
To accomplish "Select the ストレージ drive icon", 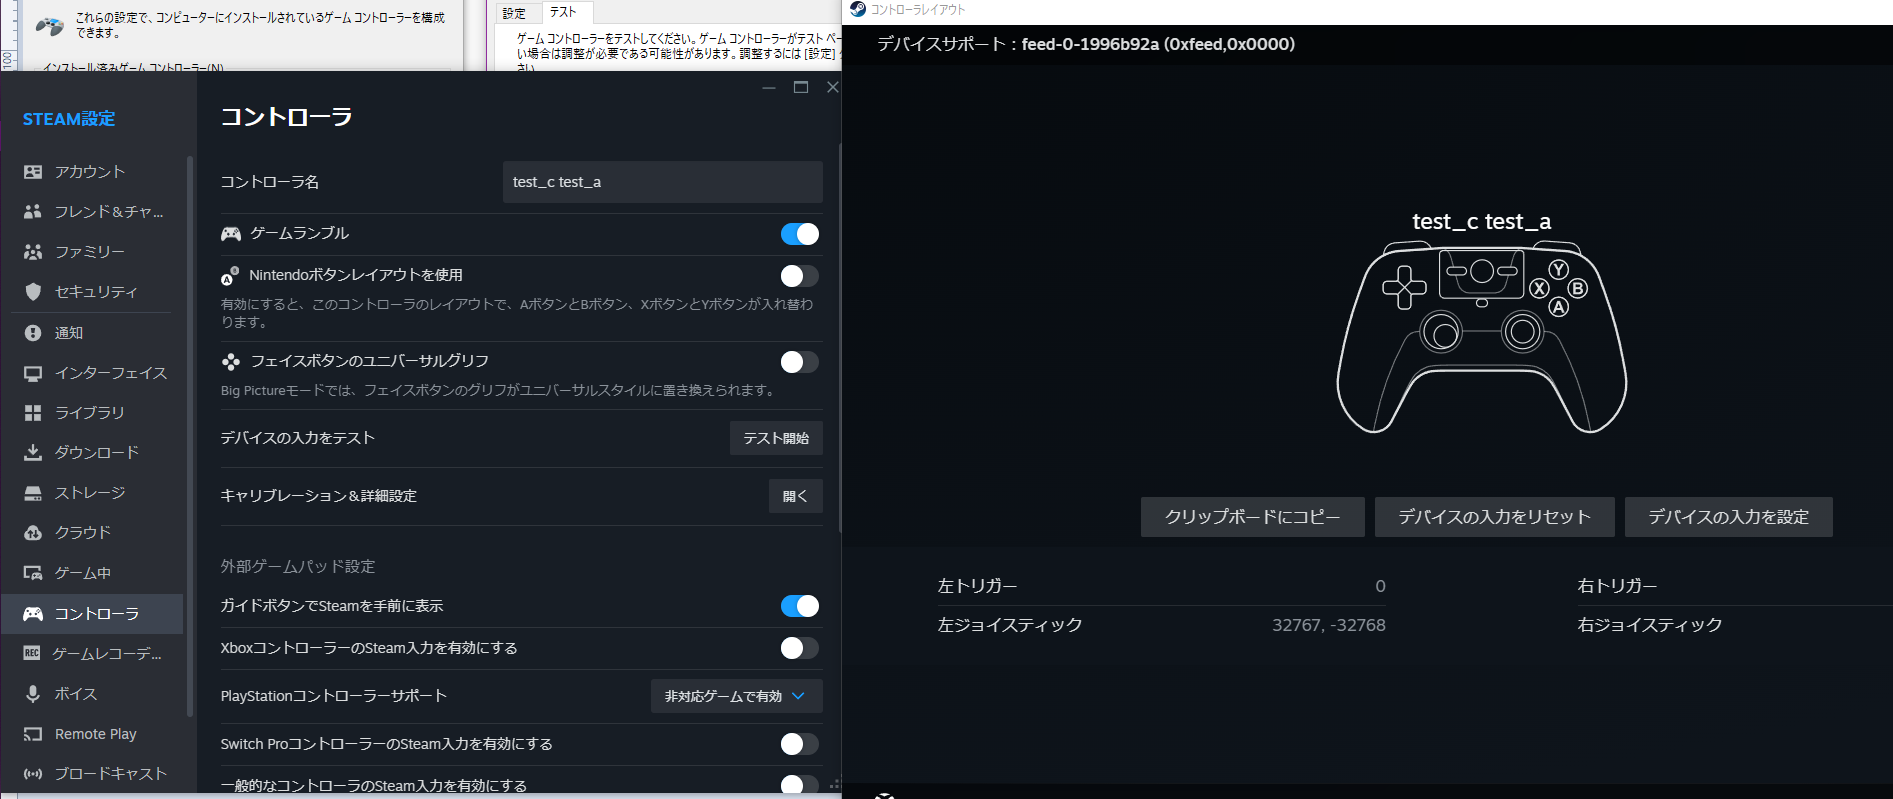I will pos(33,493).
